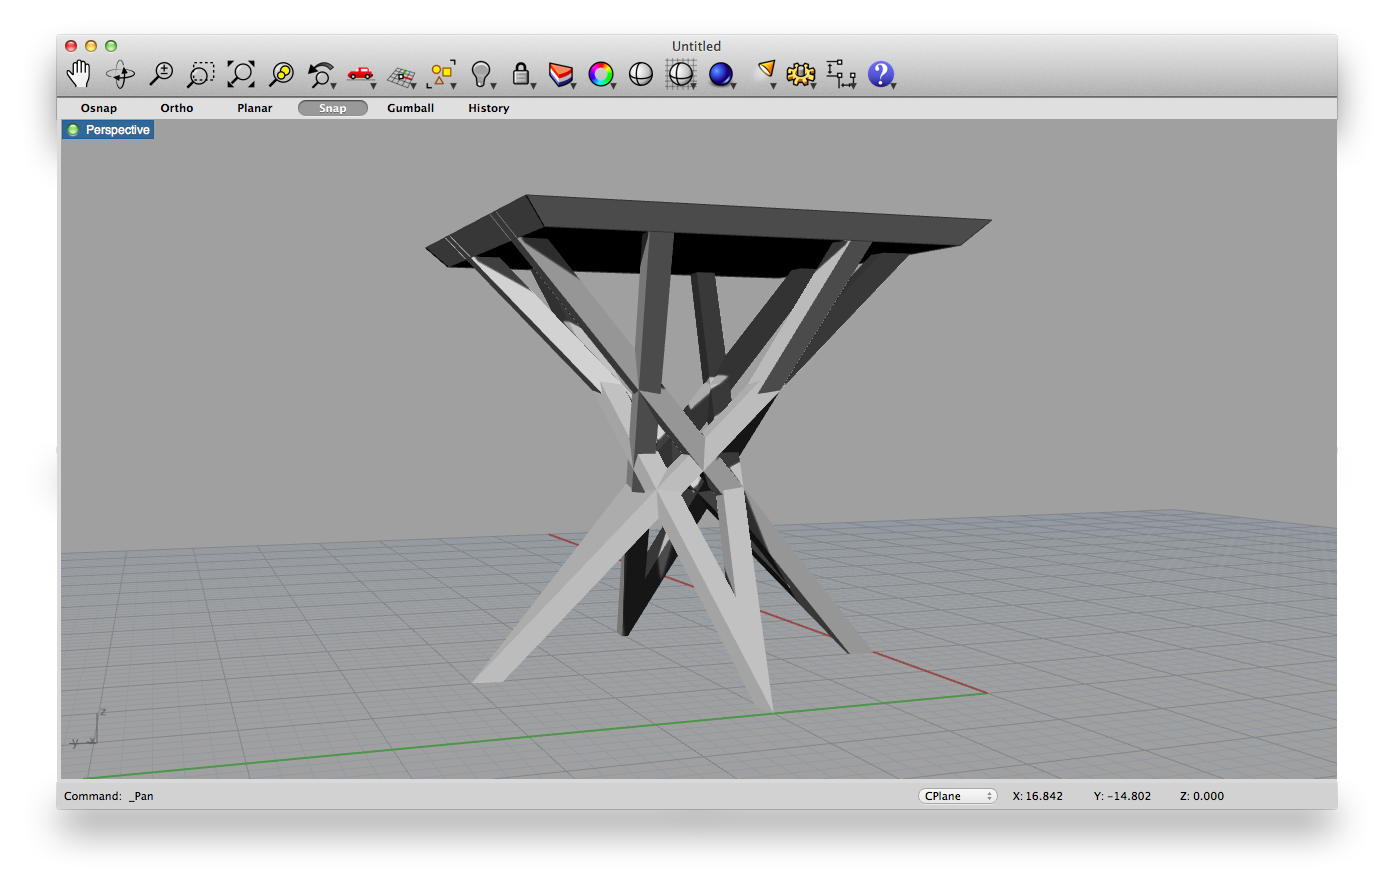
Task: Open the Perspective viewport title menu
Action: click(x=115, y=129)
